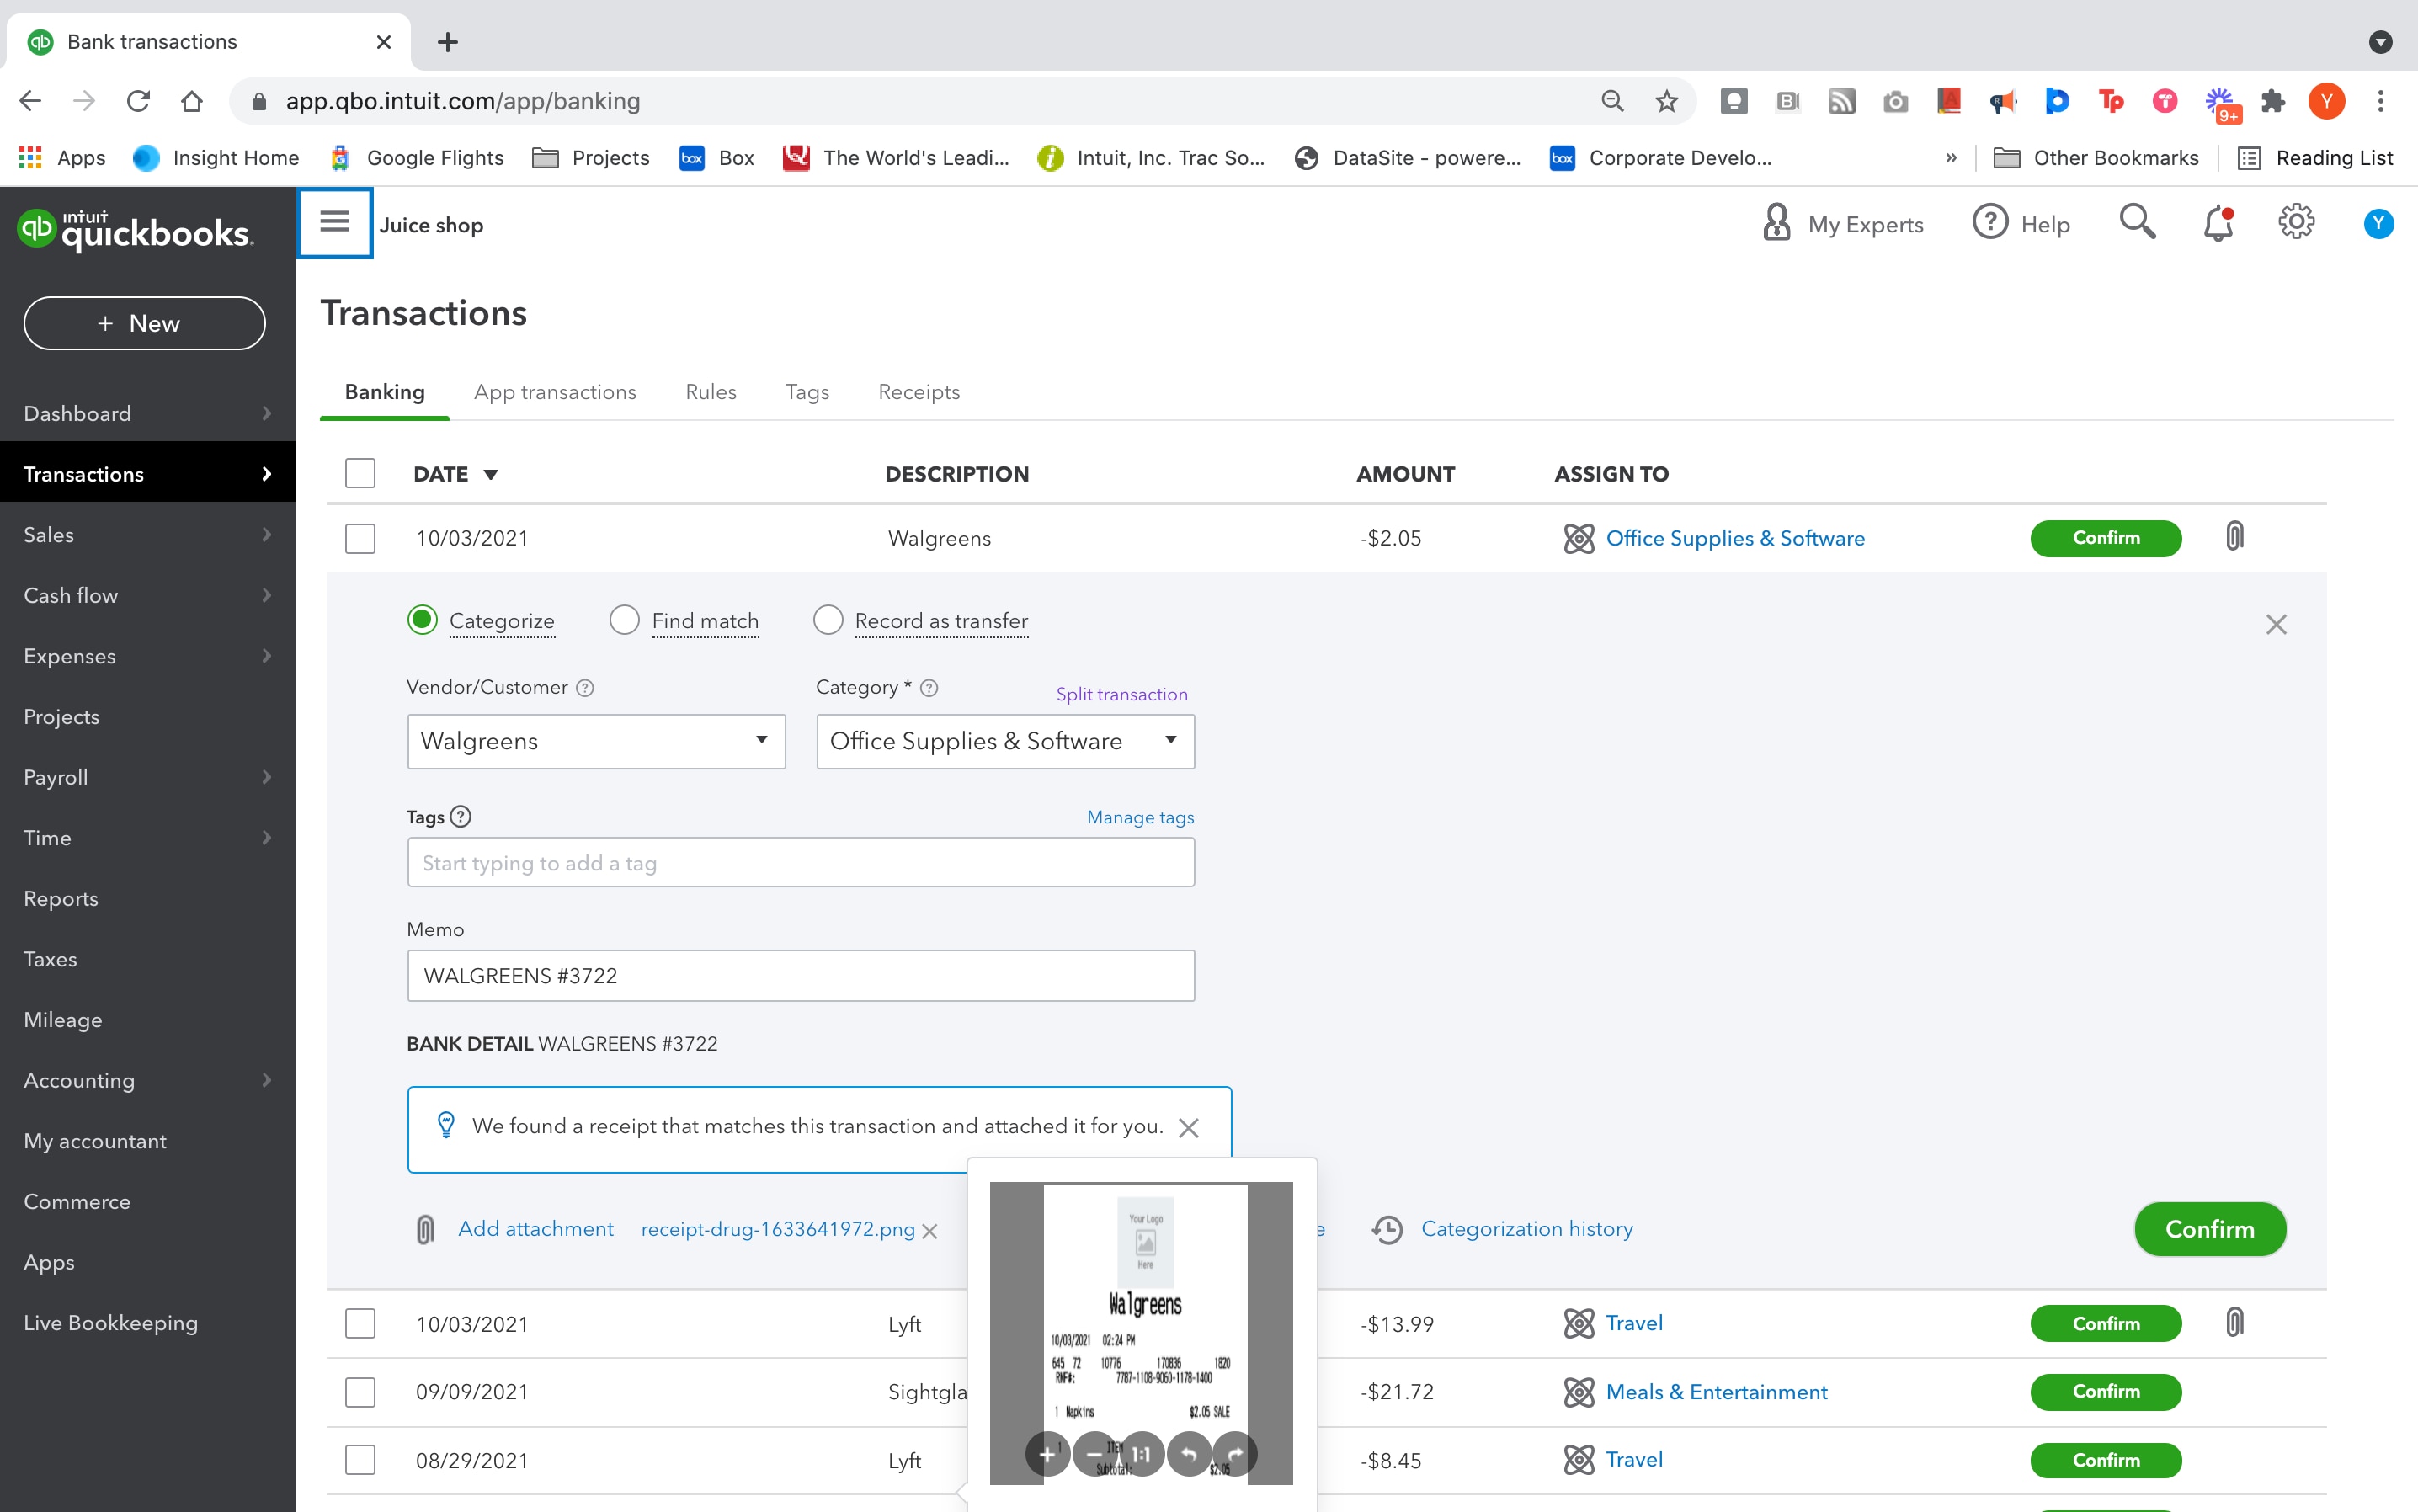Click the Walgreens receipt preview image

pos(1141,1333)
